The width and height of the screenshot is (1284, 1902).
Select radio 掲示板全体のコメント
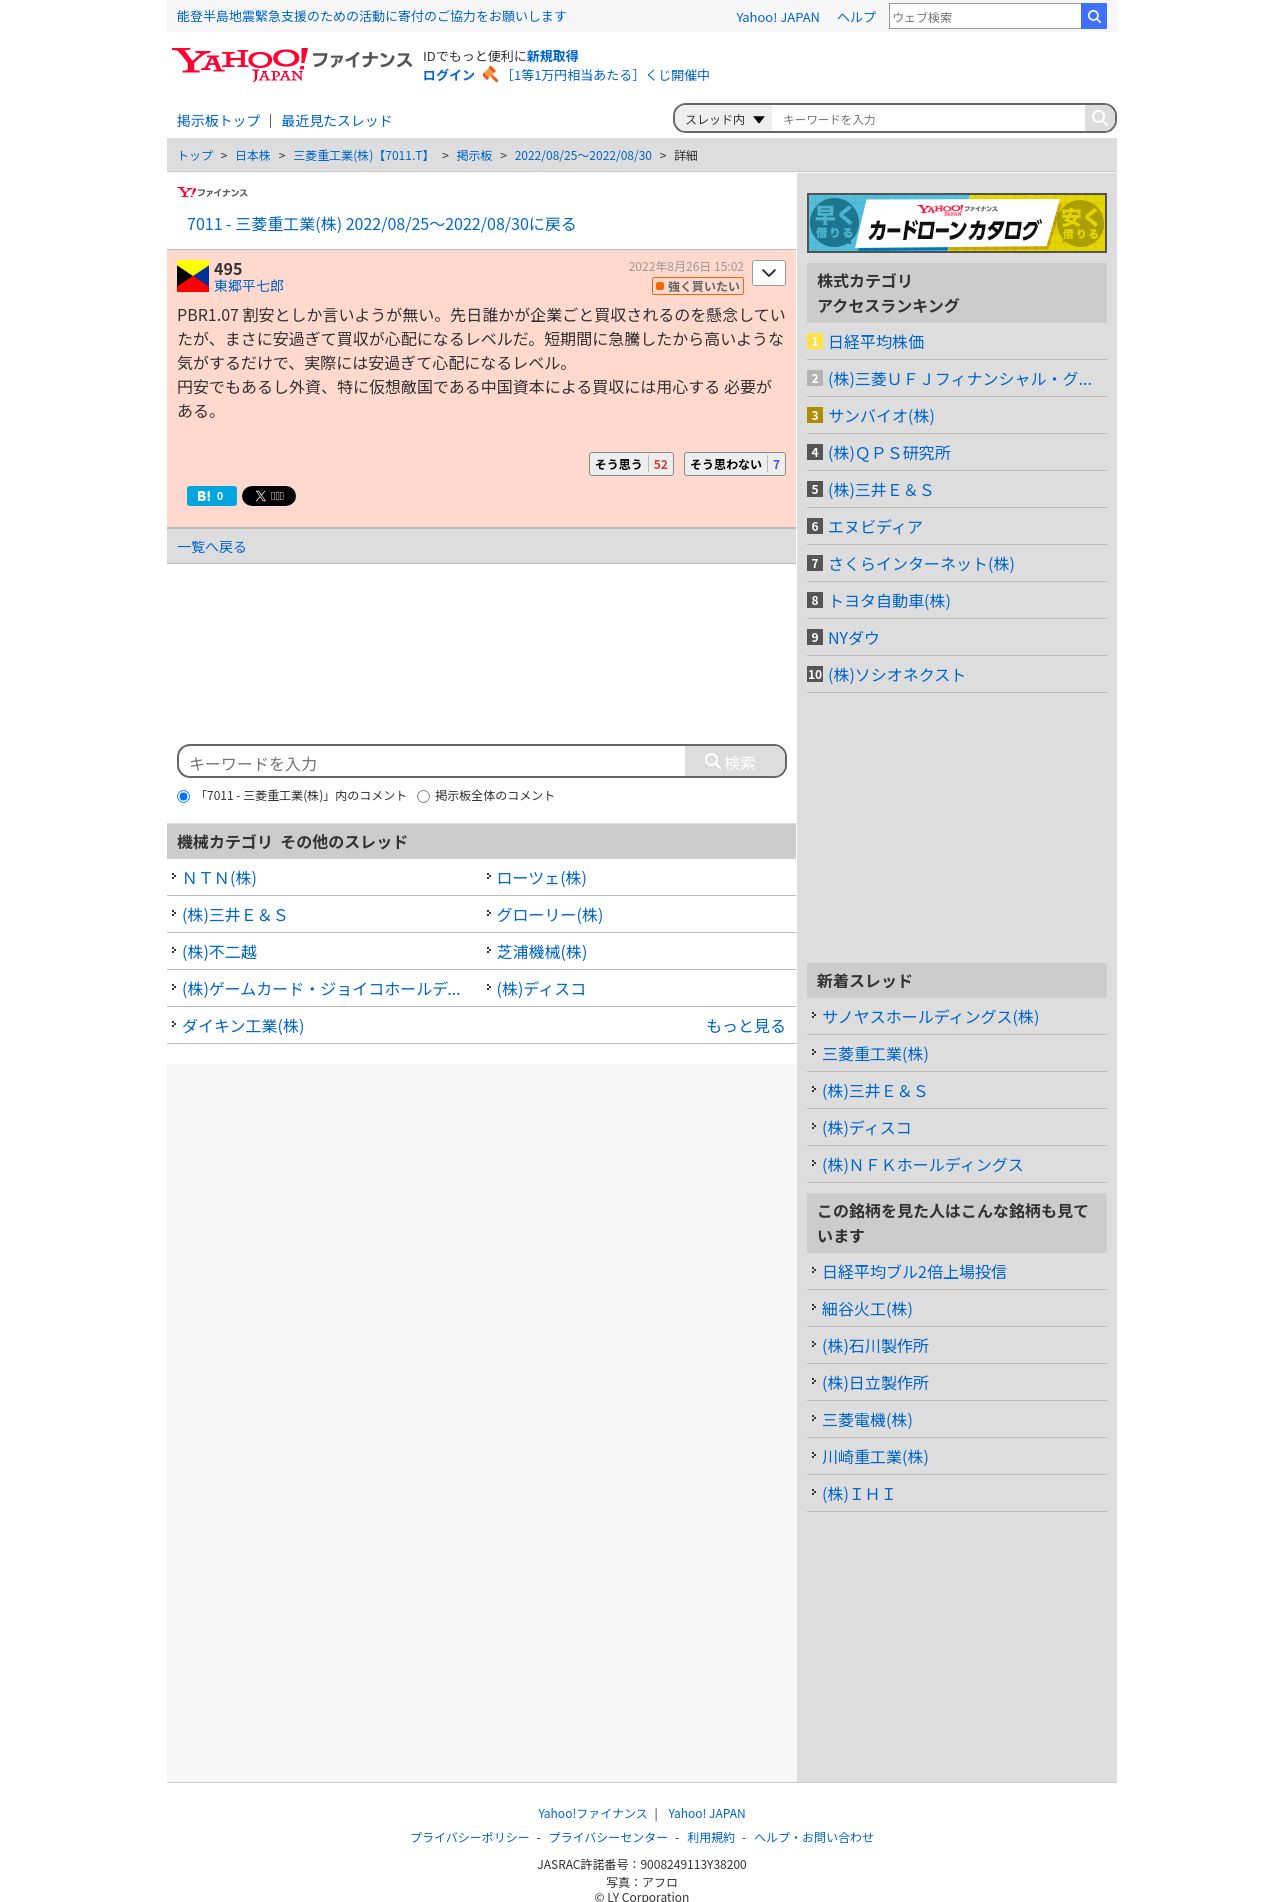(424, 797)
